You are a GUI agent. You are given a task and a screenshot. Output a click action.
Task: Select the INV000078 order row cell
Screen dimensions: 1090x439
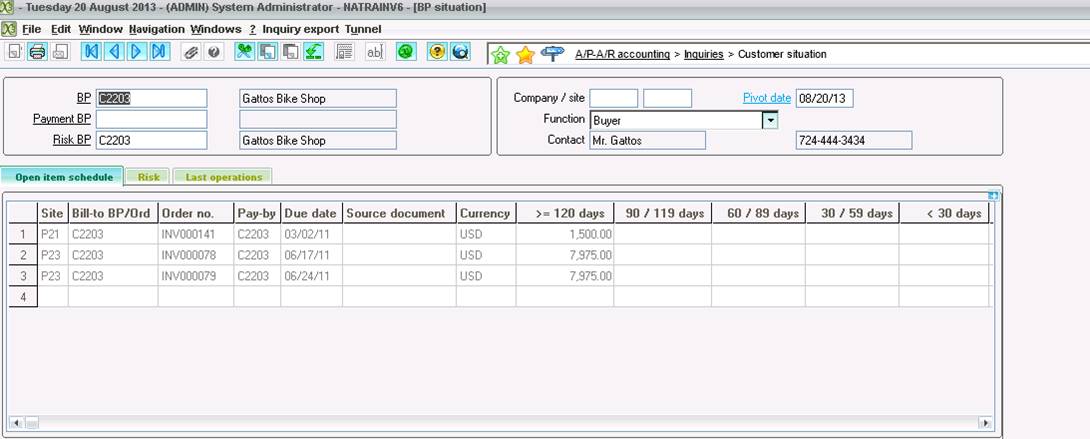tap(195, 255)
